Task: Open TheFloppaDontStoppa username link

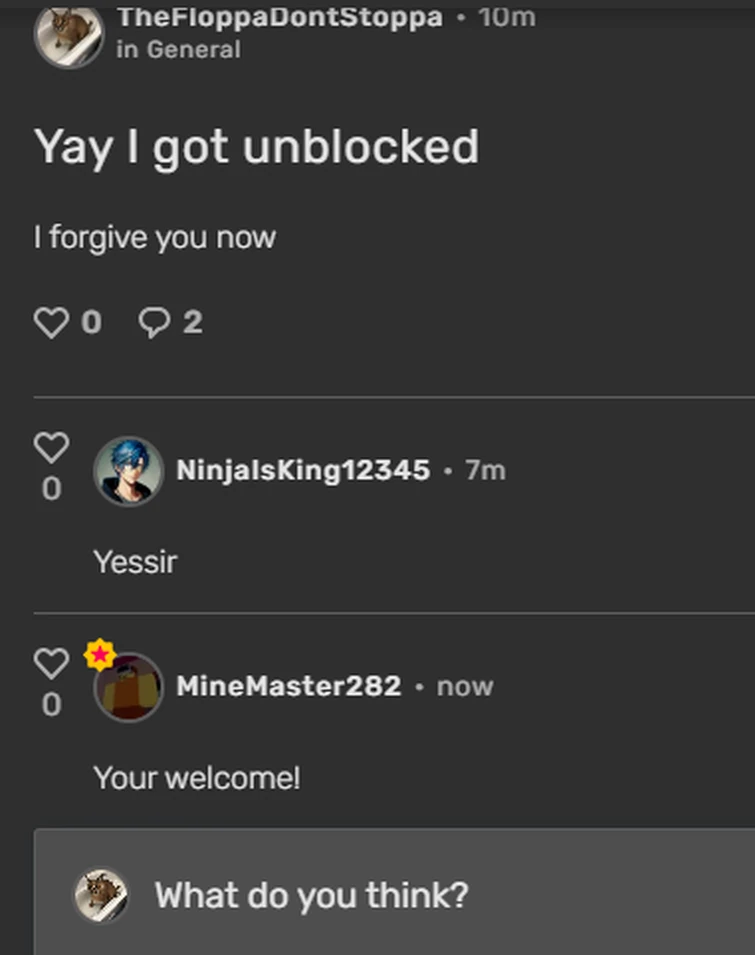Action: [x=279, y=17]
